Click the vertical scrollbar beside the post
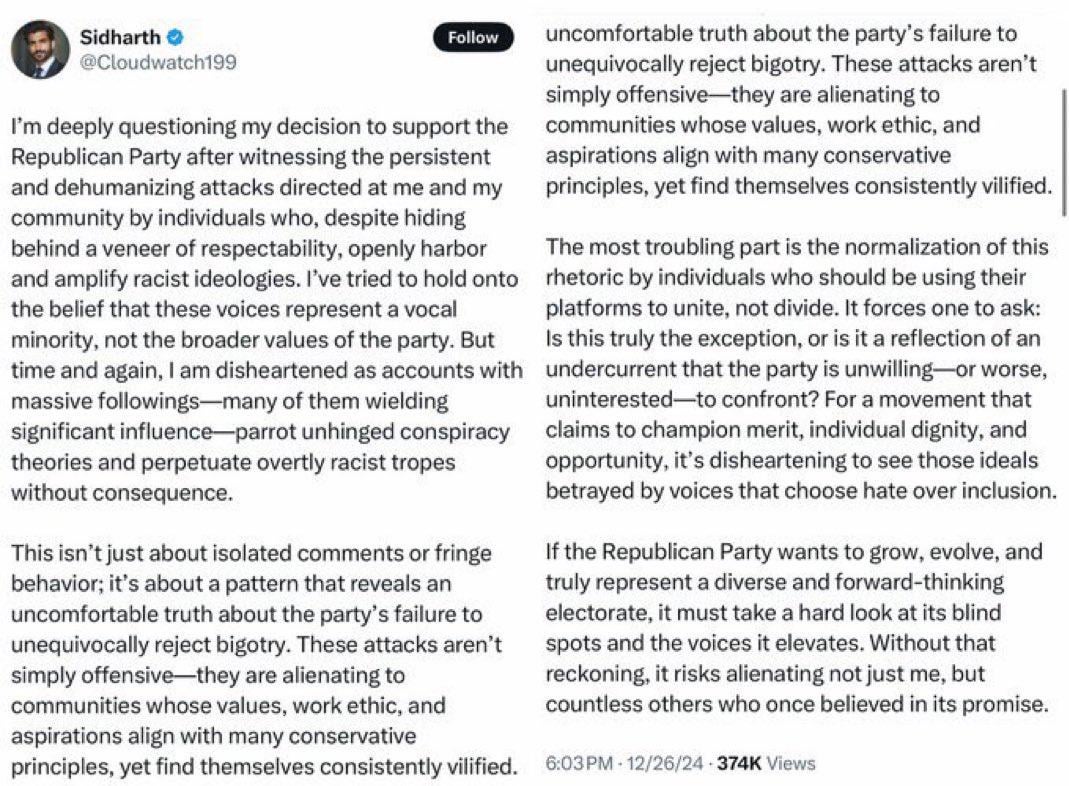 coord(1065,152)
